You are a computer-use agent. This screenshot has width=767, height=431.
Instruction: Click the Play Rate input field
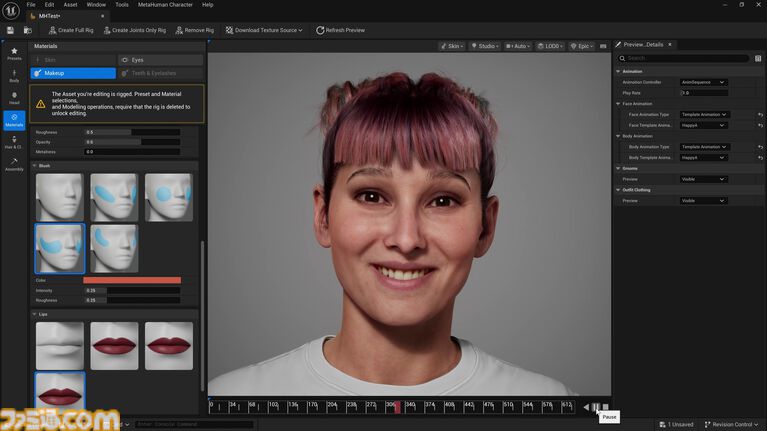[x=704, y=93]
